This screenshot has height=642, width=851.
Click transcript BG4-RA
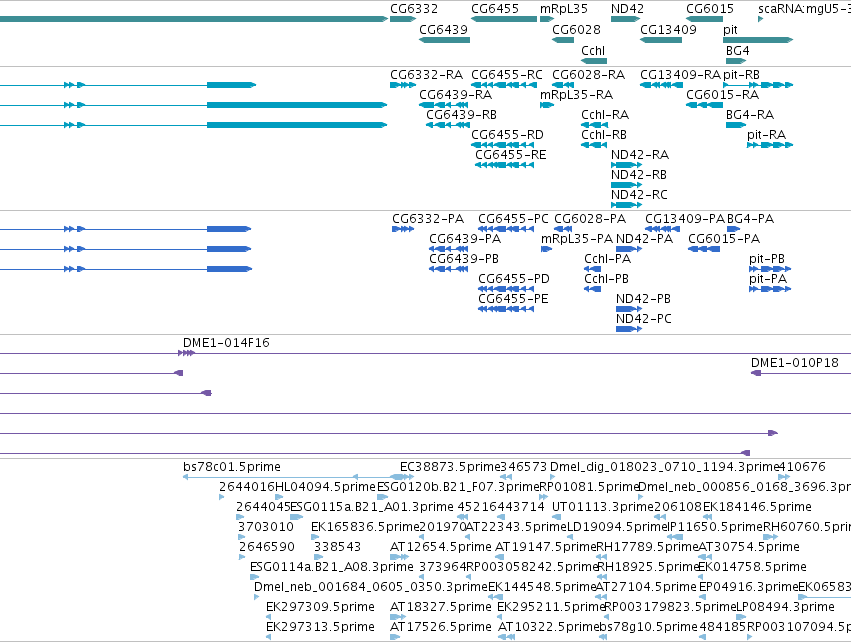pyautogui.click(x=750, y=115)
